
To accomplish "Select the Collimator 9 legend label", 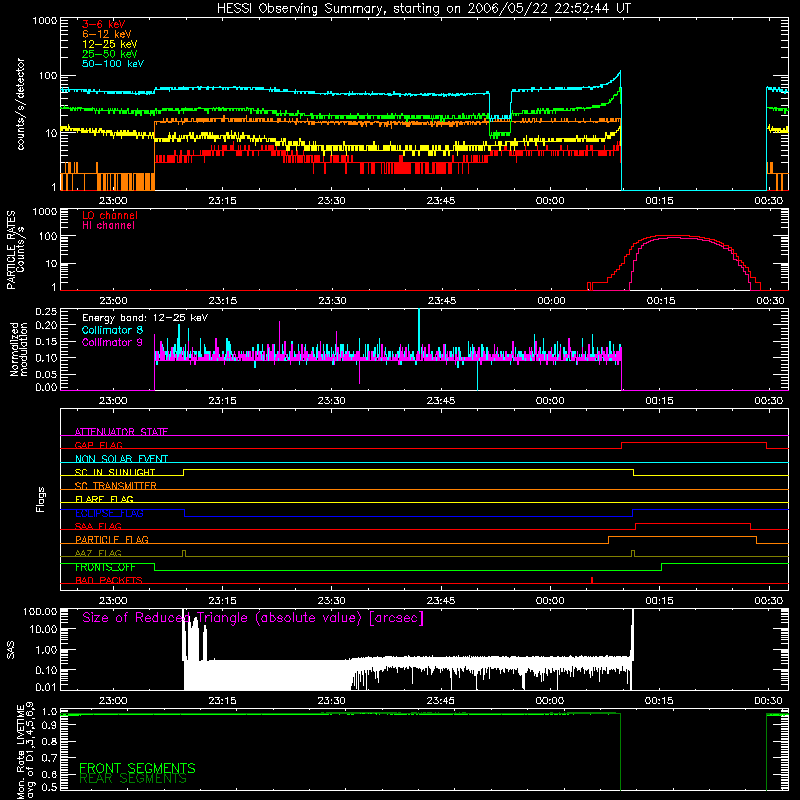I will (x=112, y=342).
